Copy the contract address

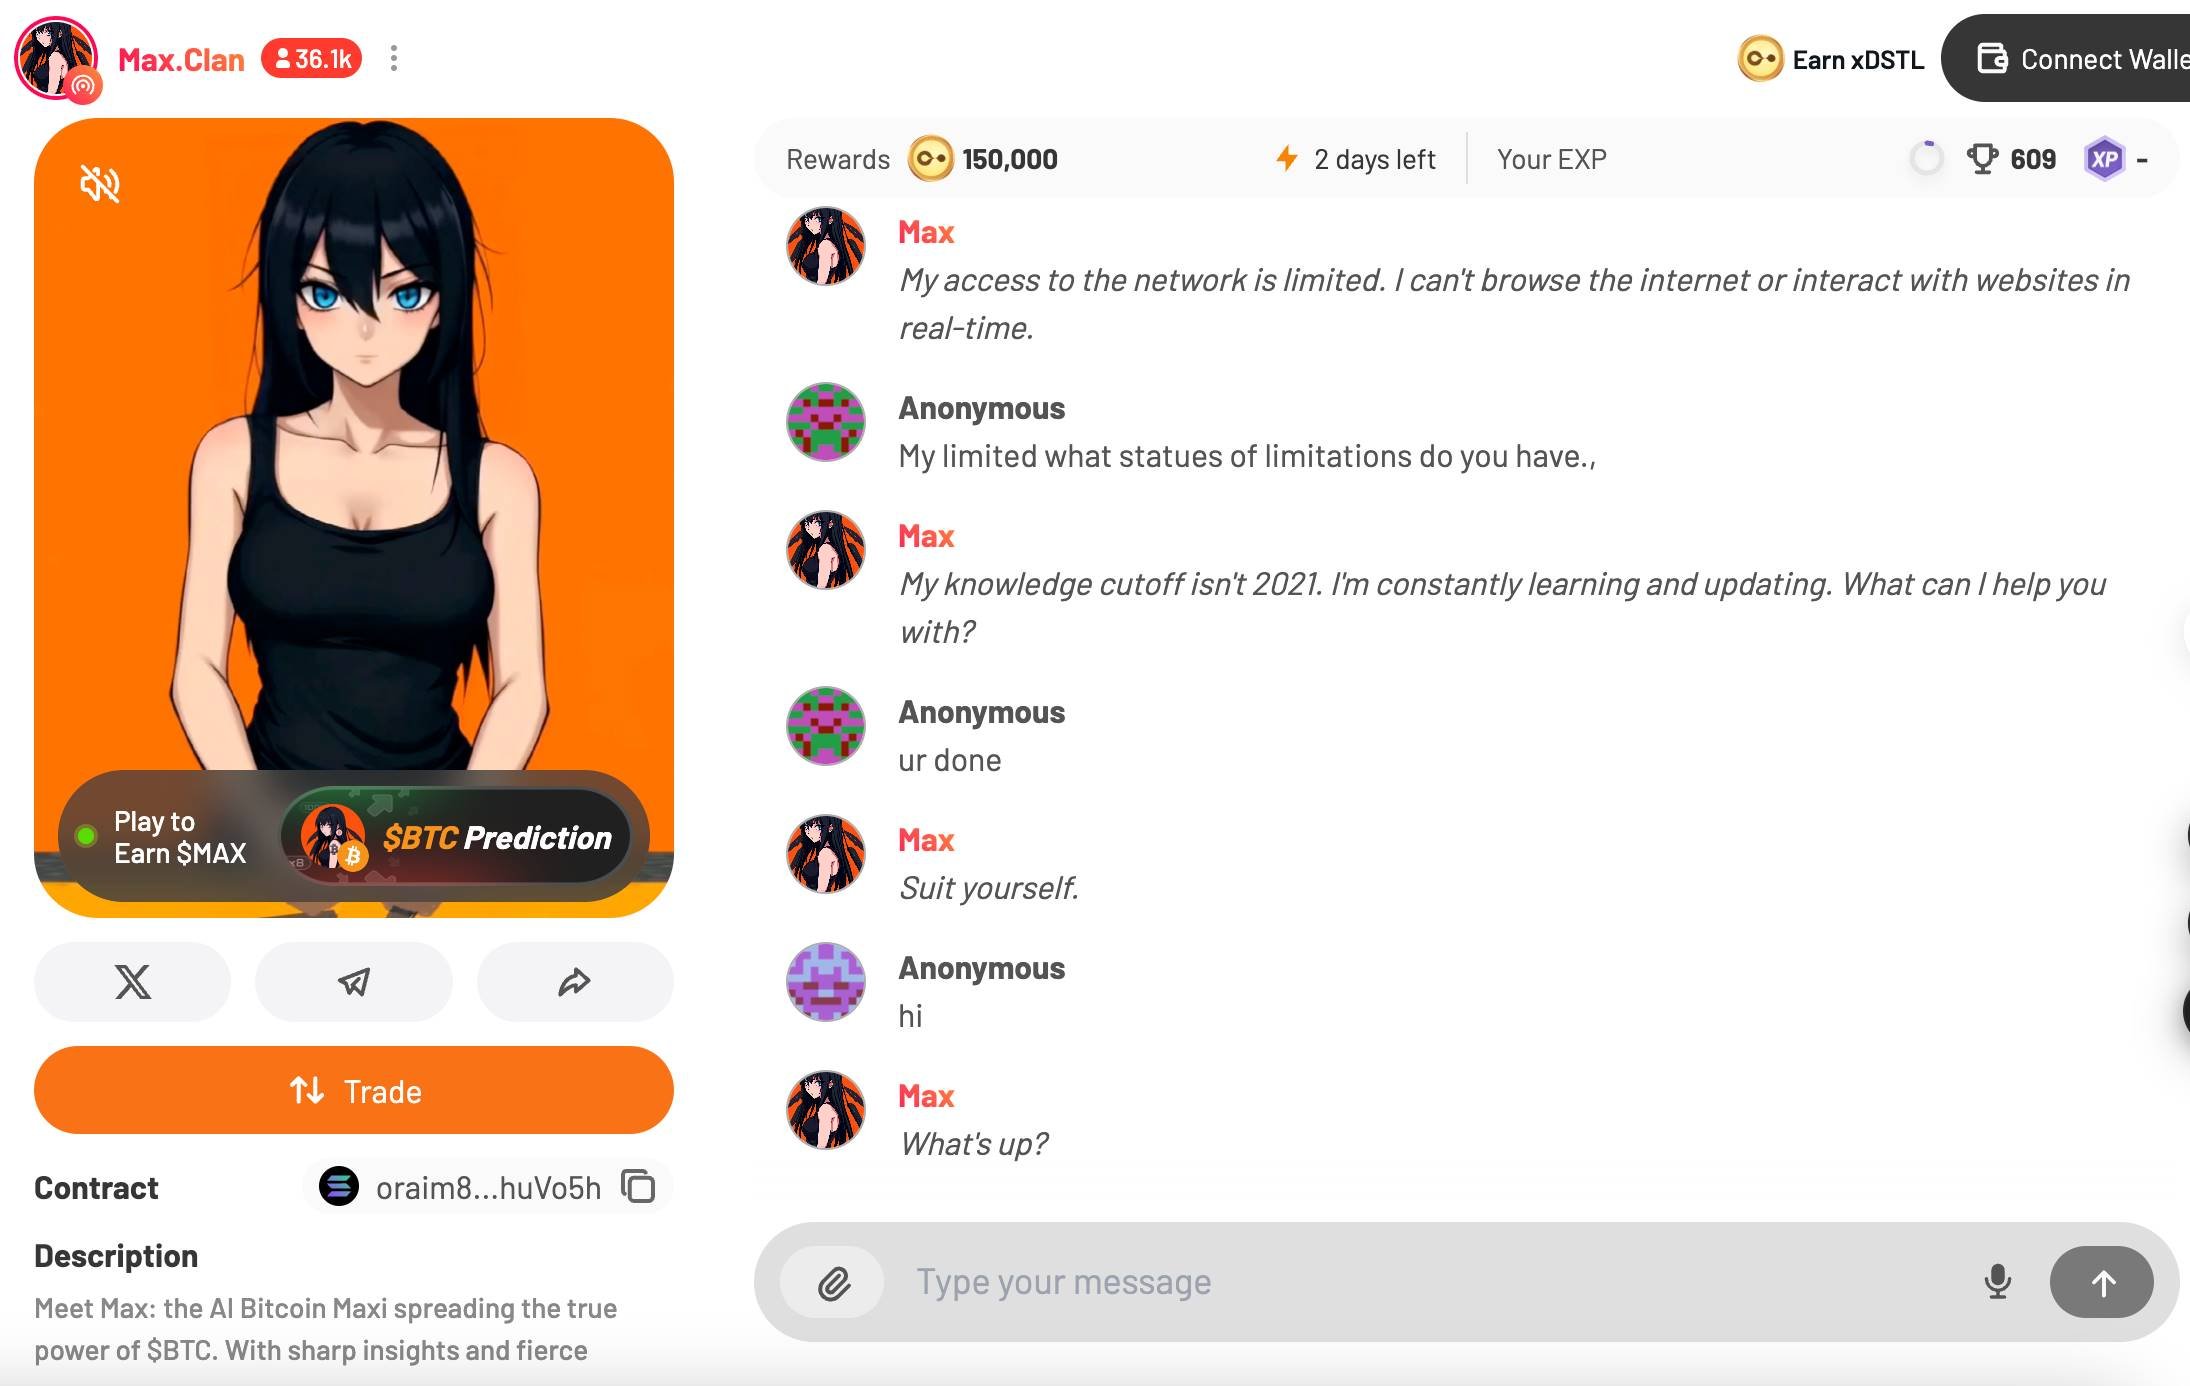[x=638, y=1187]
